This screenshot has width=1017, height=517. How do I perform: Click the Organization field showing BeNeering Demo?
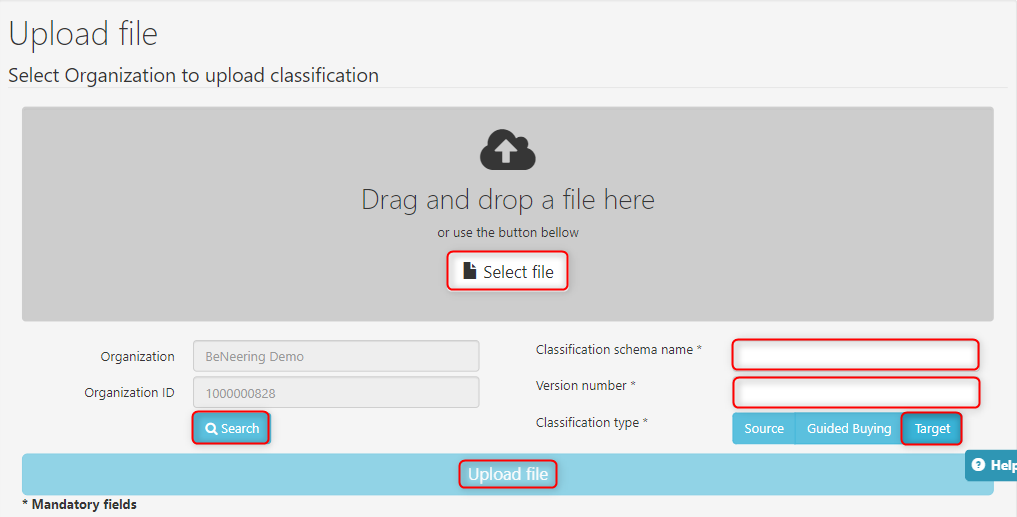click(x=336, y=356)
